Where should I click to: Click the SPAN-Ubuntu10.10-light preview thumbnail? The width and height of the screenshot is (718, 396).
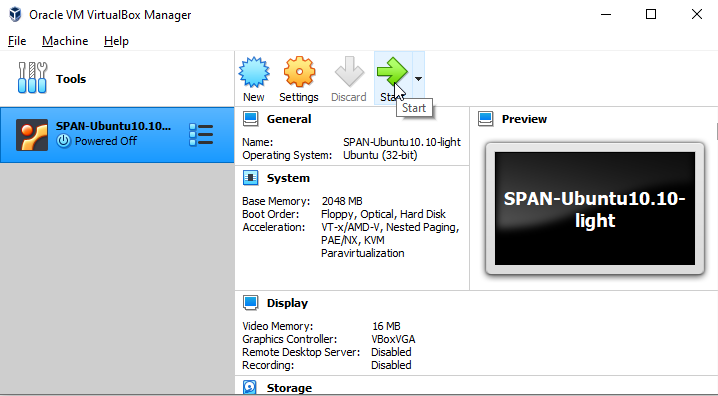point(595,208)
